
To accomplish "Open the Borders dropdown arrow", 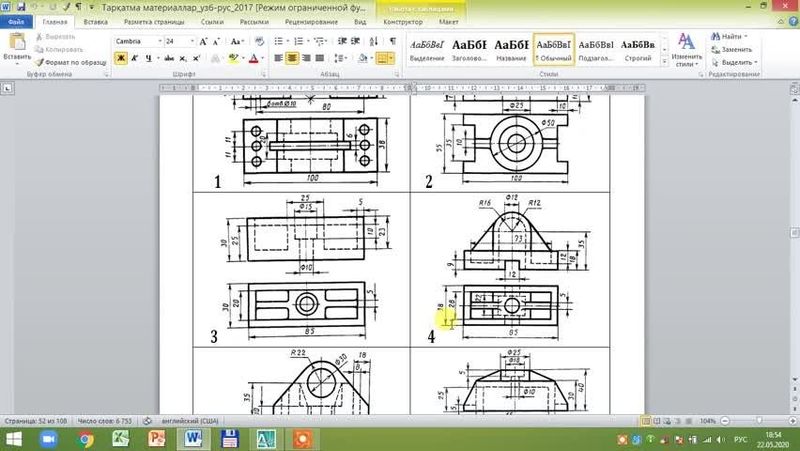I will (x=391, y=58).
